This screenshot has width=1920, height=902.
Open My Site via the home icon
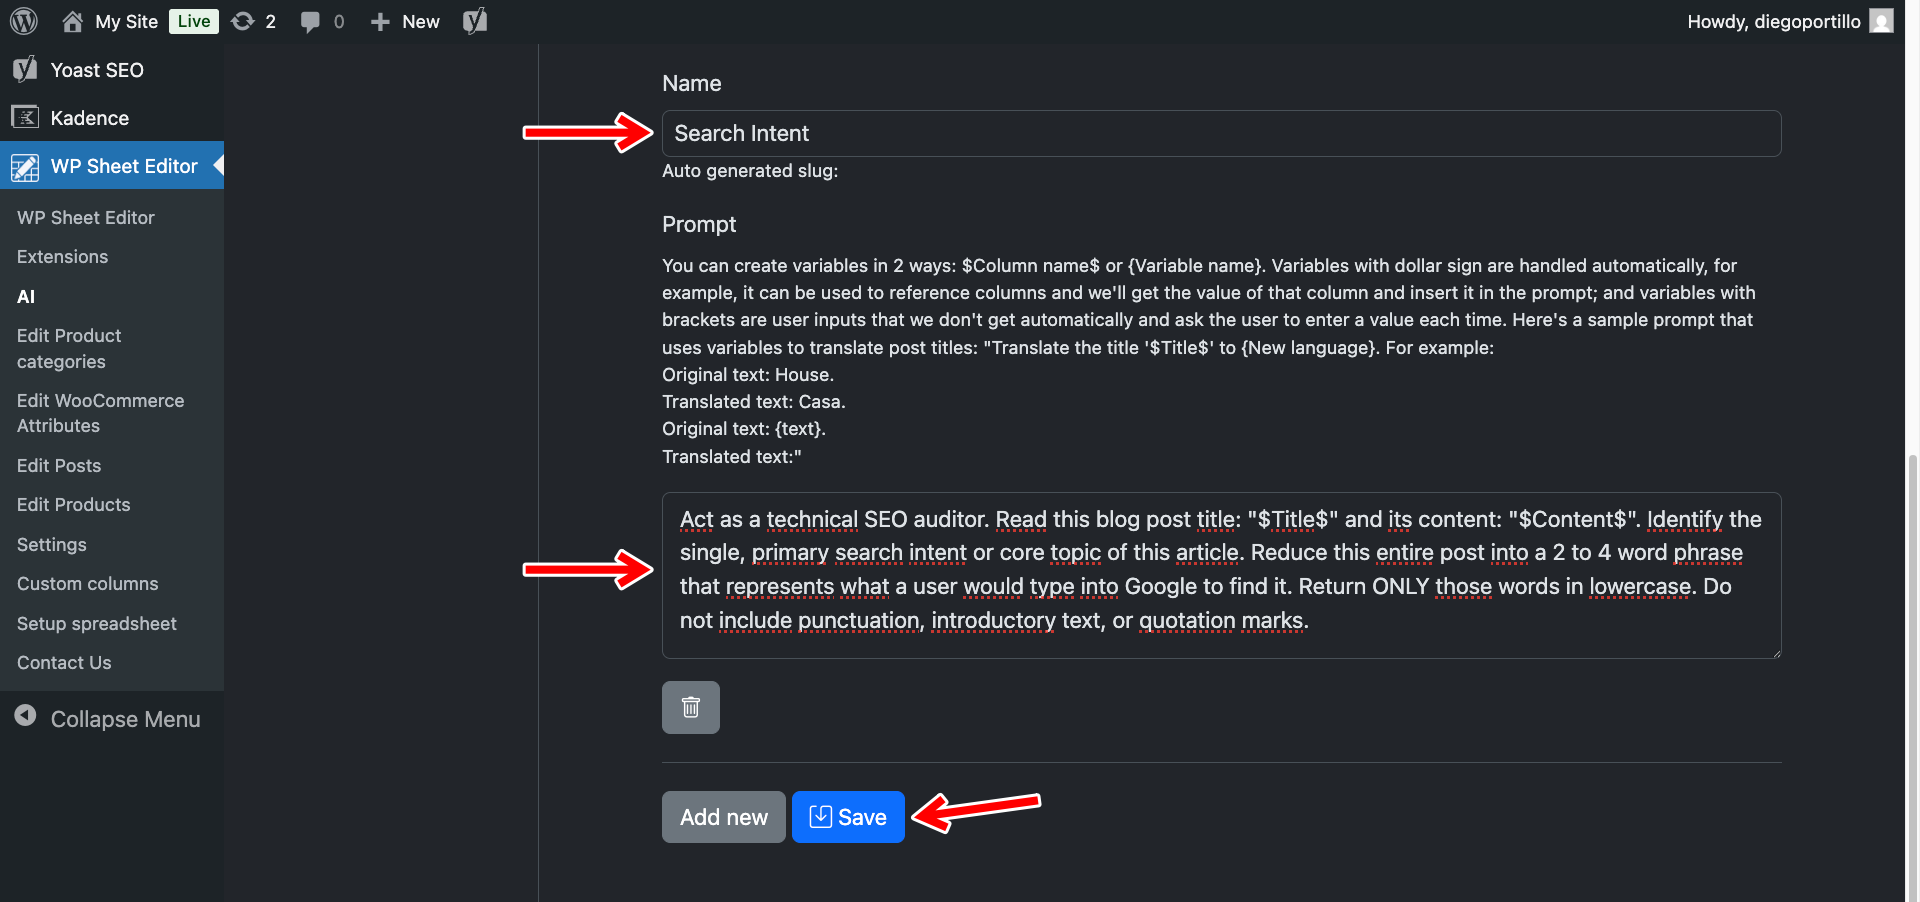72,20
